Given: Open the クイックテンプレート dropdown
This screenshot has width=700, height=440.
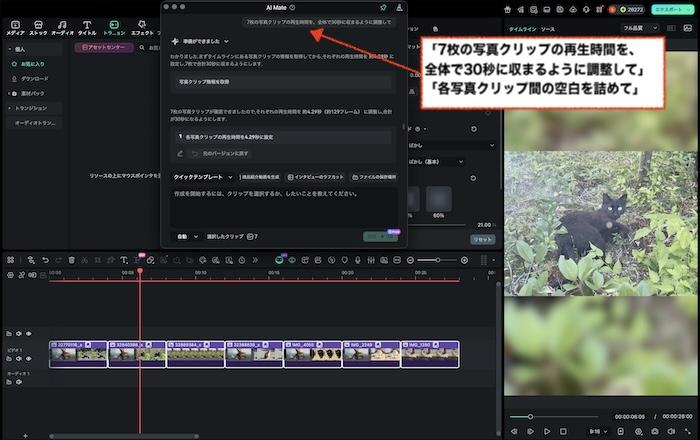Looking at the screenshot, I should pyautogui.click(x=203, y=177).
